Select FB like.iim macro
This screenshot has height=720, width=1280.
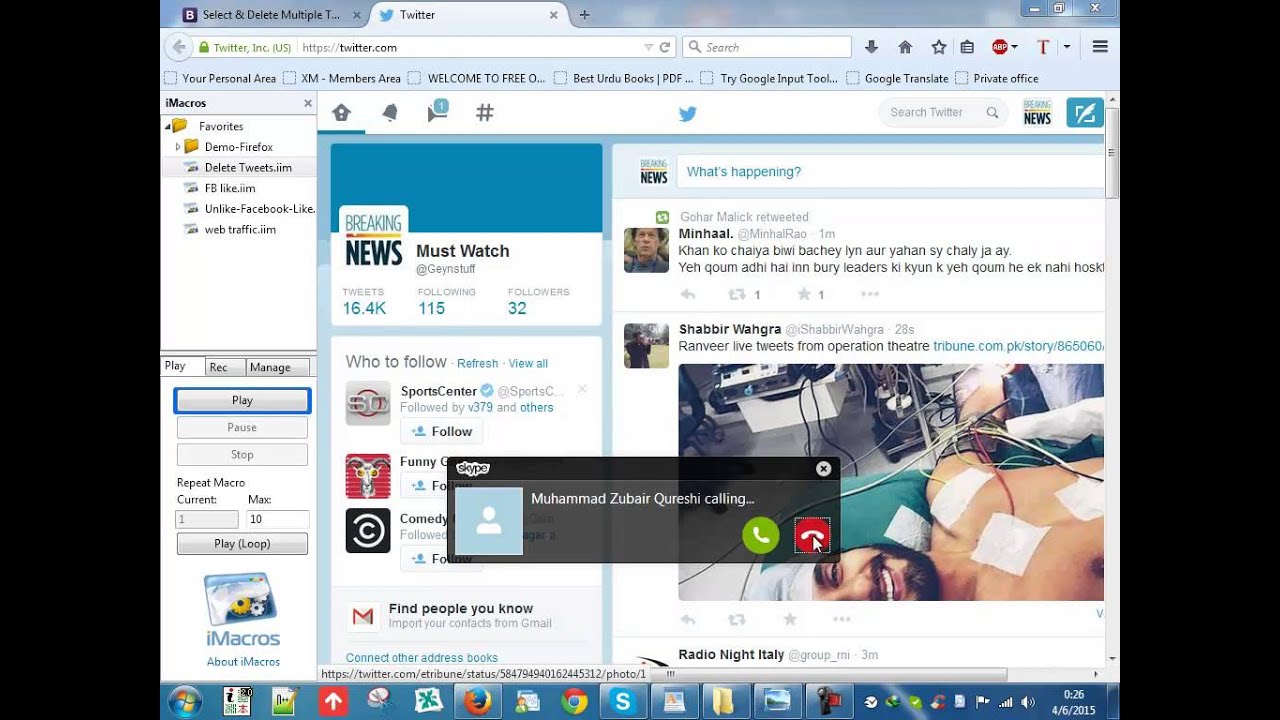230,188
